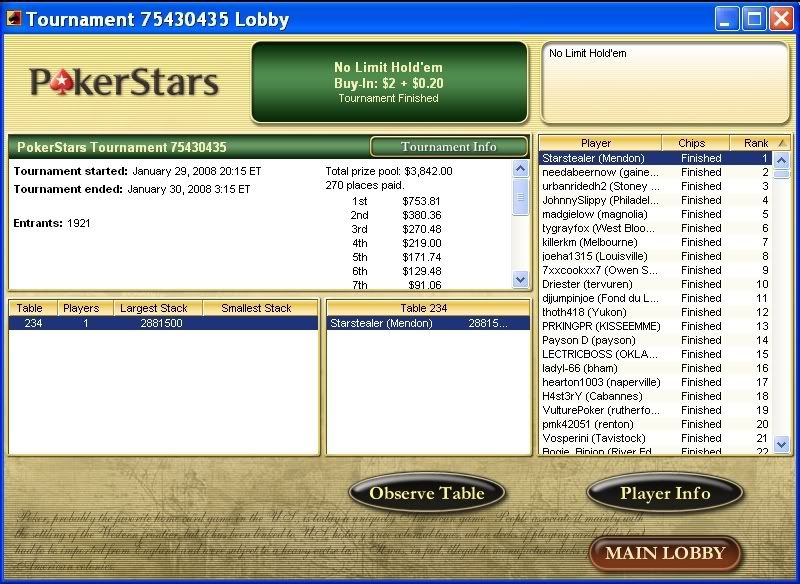Image resolution: width=800 pixels, height=584 pixels.
Task: Click the 6th place prize $129.48
Action: tap(421, 271)
